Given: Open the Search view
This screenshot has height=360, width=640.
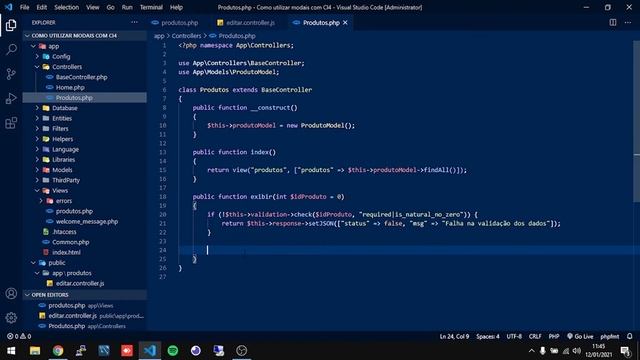Looking at the screenshot, I should pyautogui.click(x=11, y=49).
